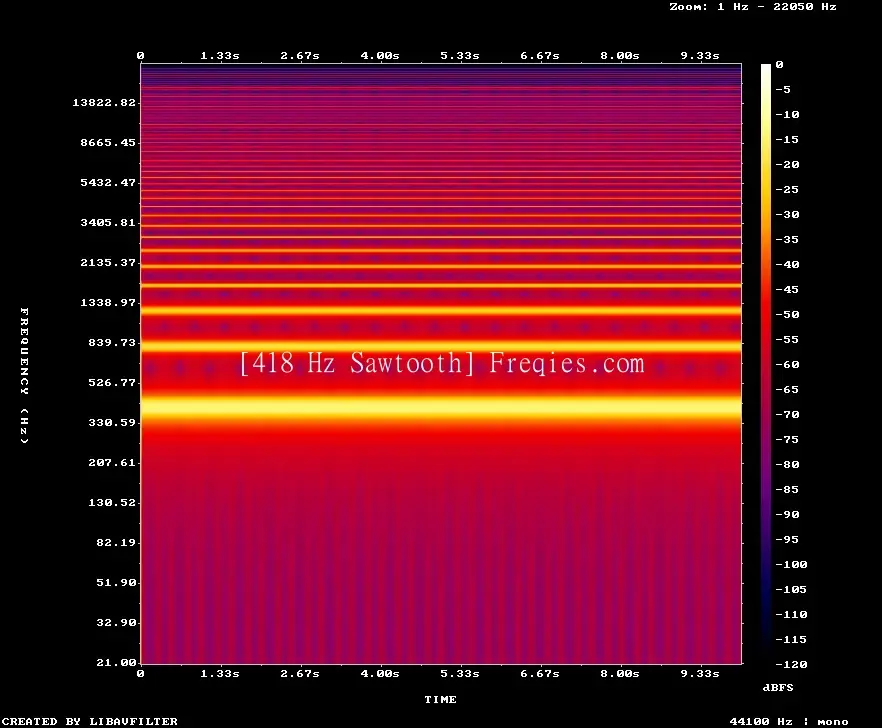
Task: Click the -55 dBFS scale value
Action: tap(787, 339)
